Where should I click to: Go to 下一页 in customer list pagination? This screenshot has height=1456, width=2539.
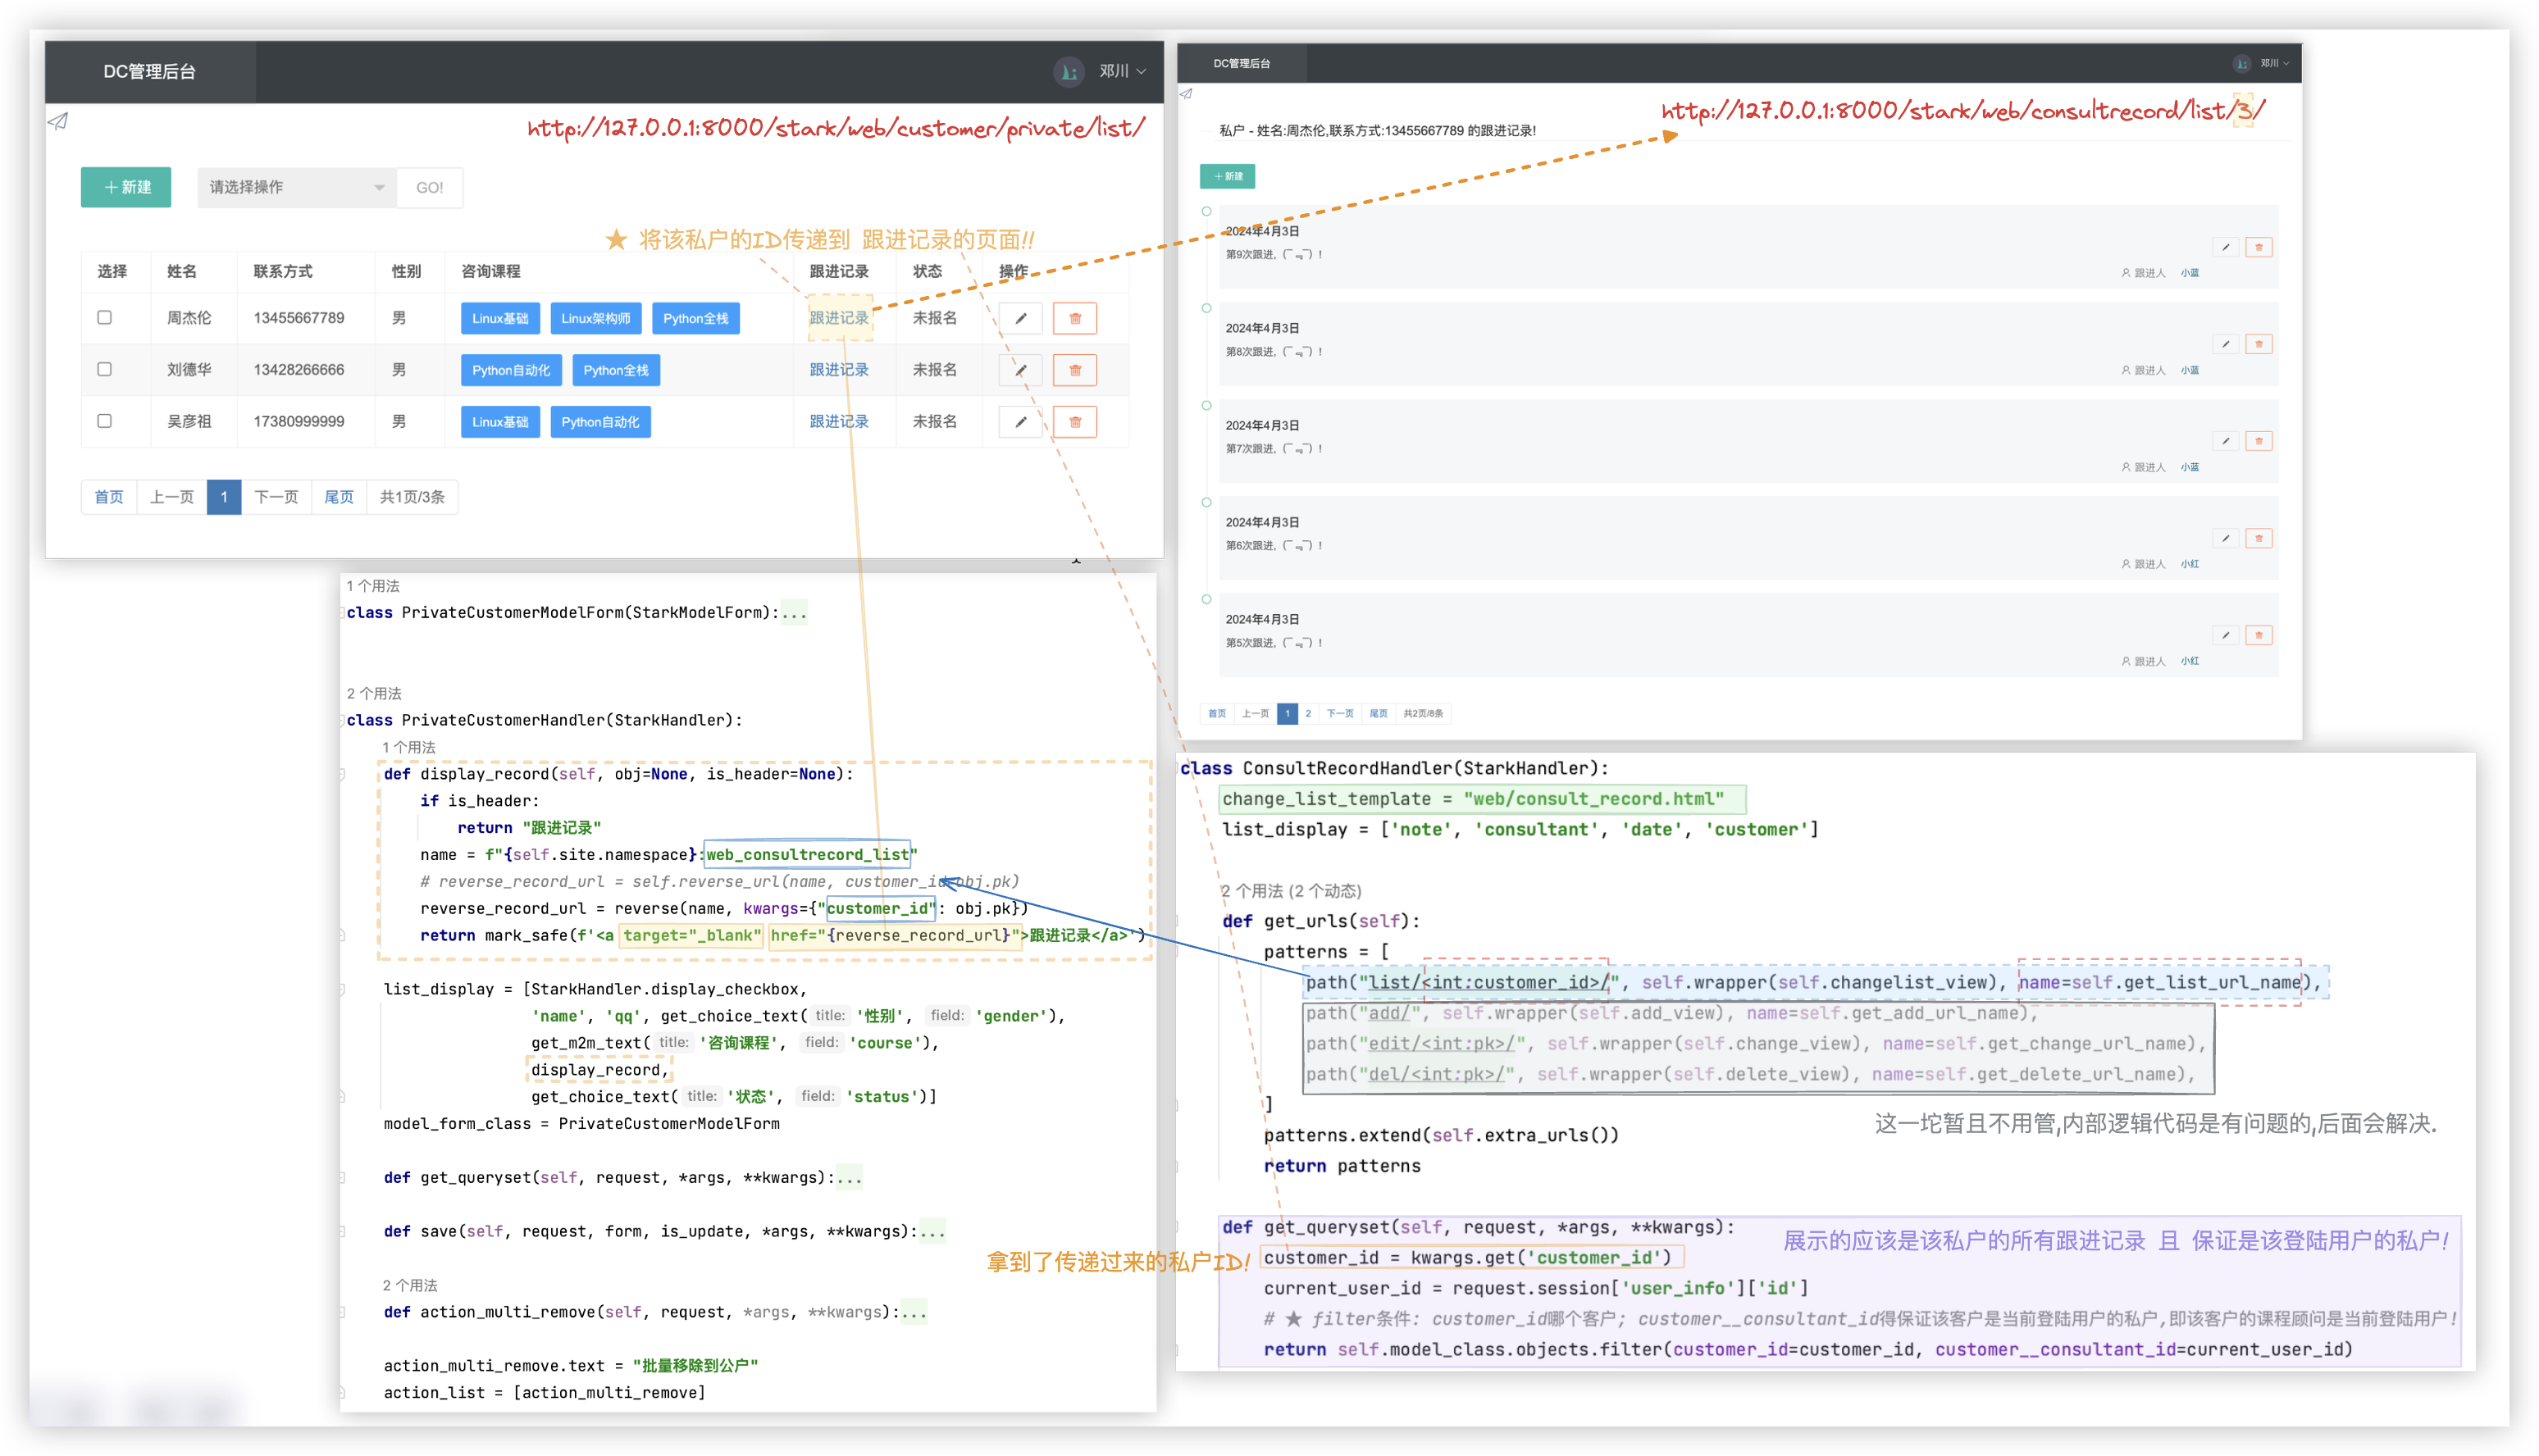click(x=276, y=497)
